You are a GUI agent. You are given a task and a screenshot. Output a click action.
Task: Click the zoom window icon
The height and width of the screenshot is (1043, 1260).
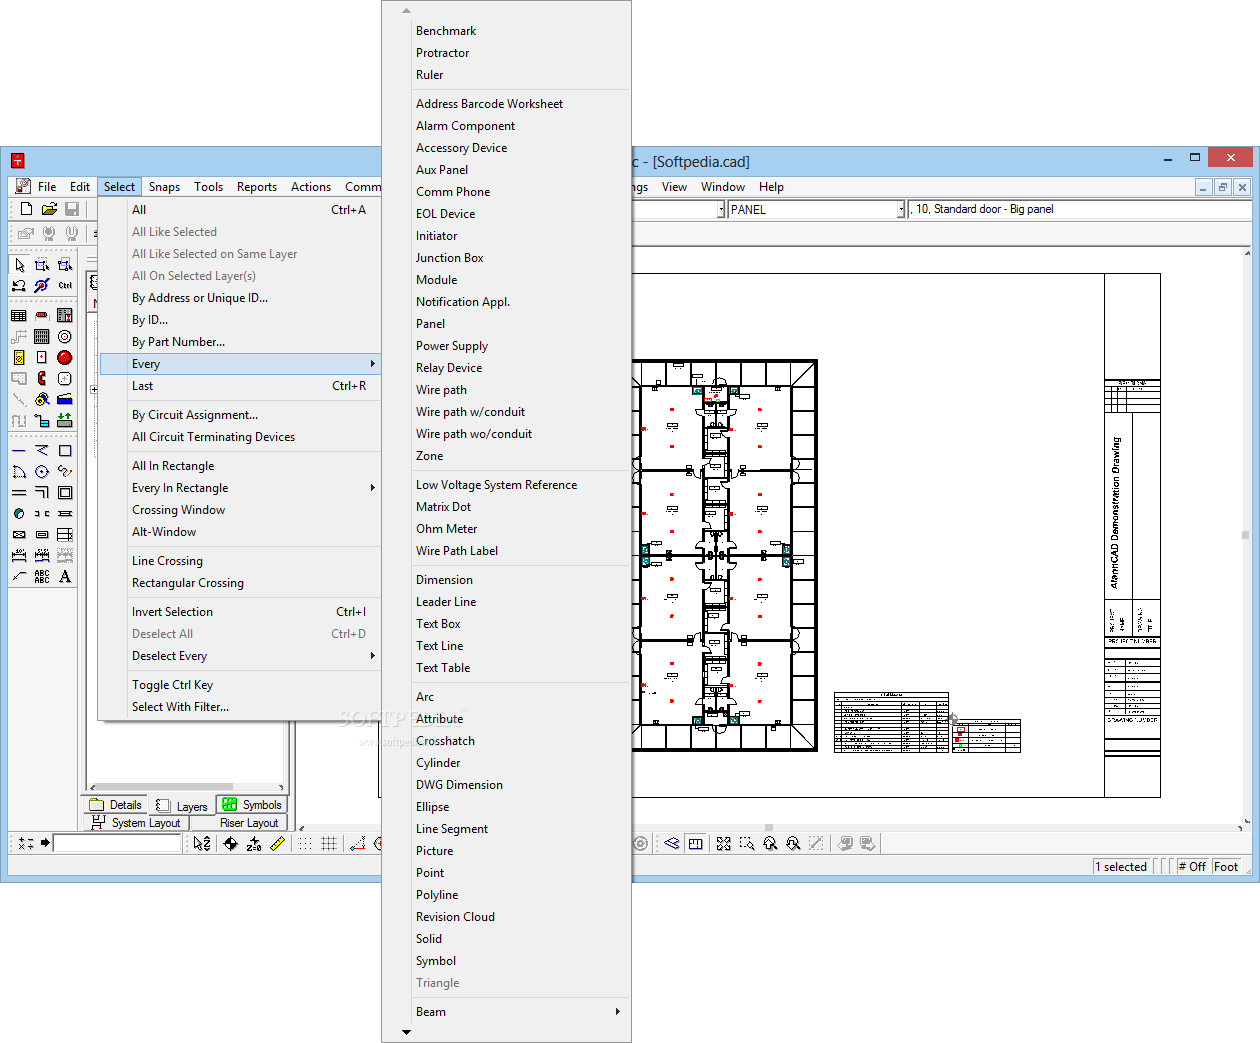tap(747, 843)
